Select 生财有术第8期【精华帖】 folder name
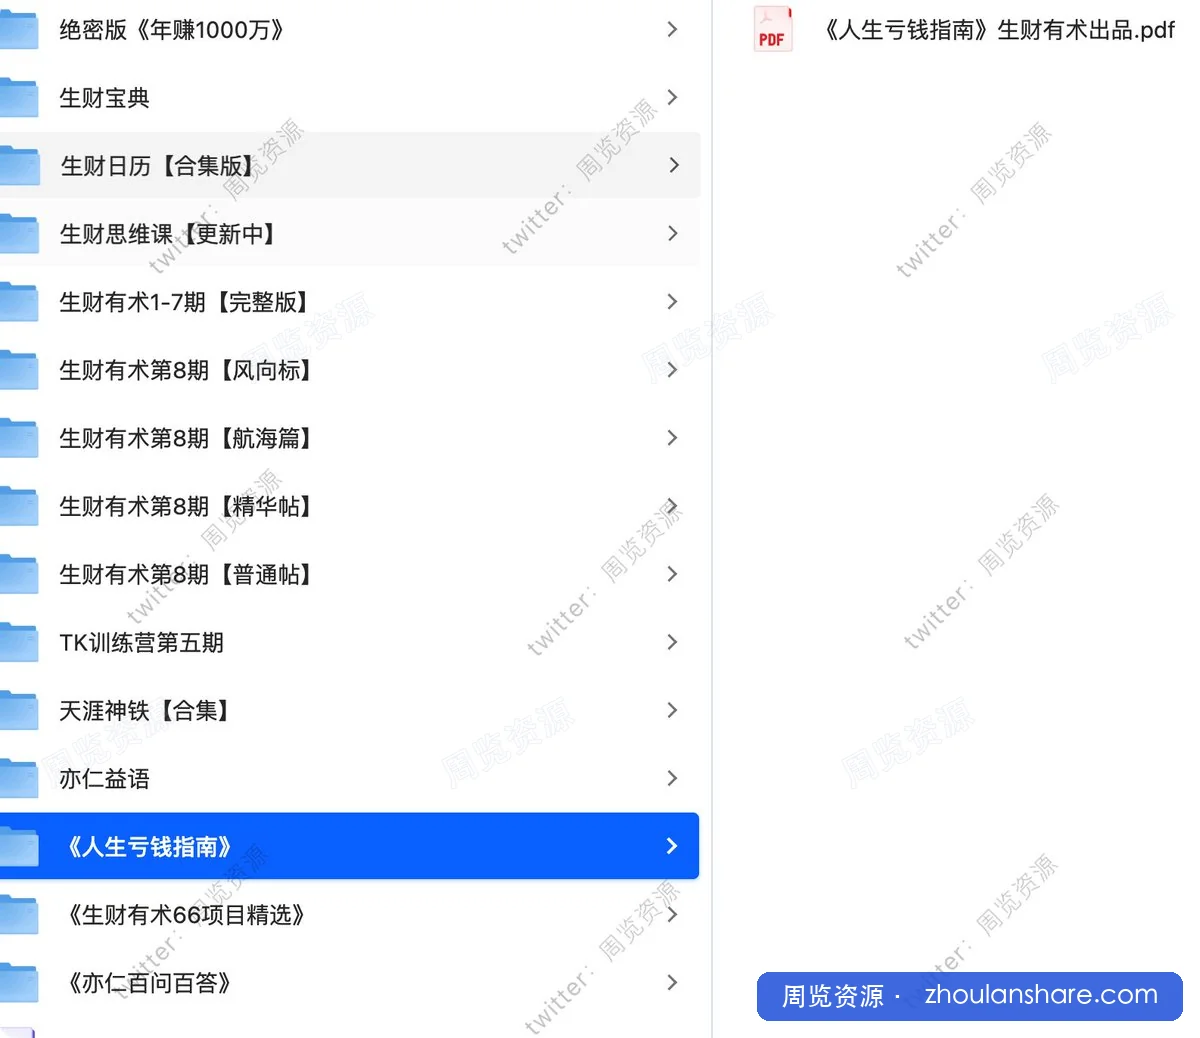This screenshot has height=1038, width=1200. [188, 506]
